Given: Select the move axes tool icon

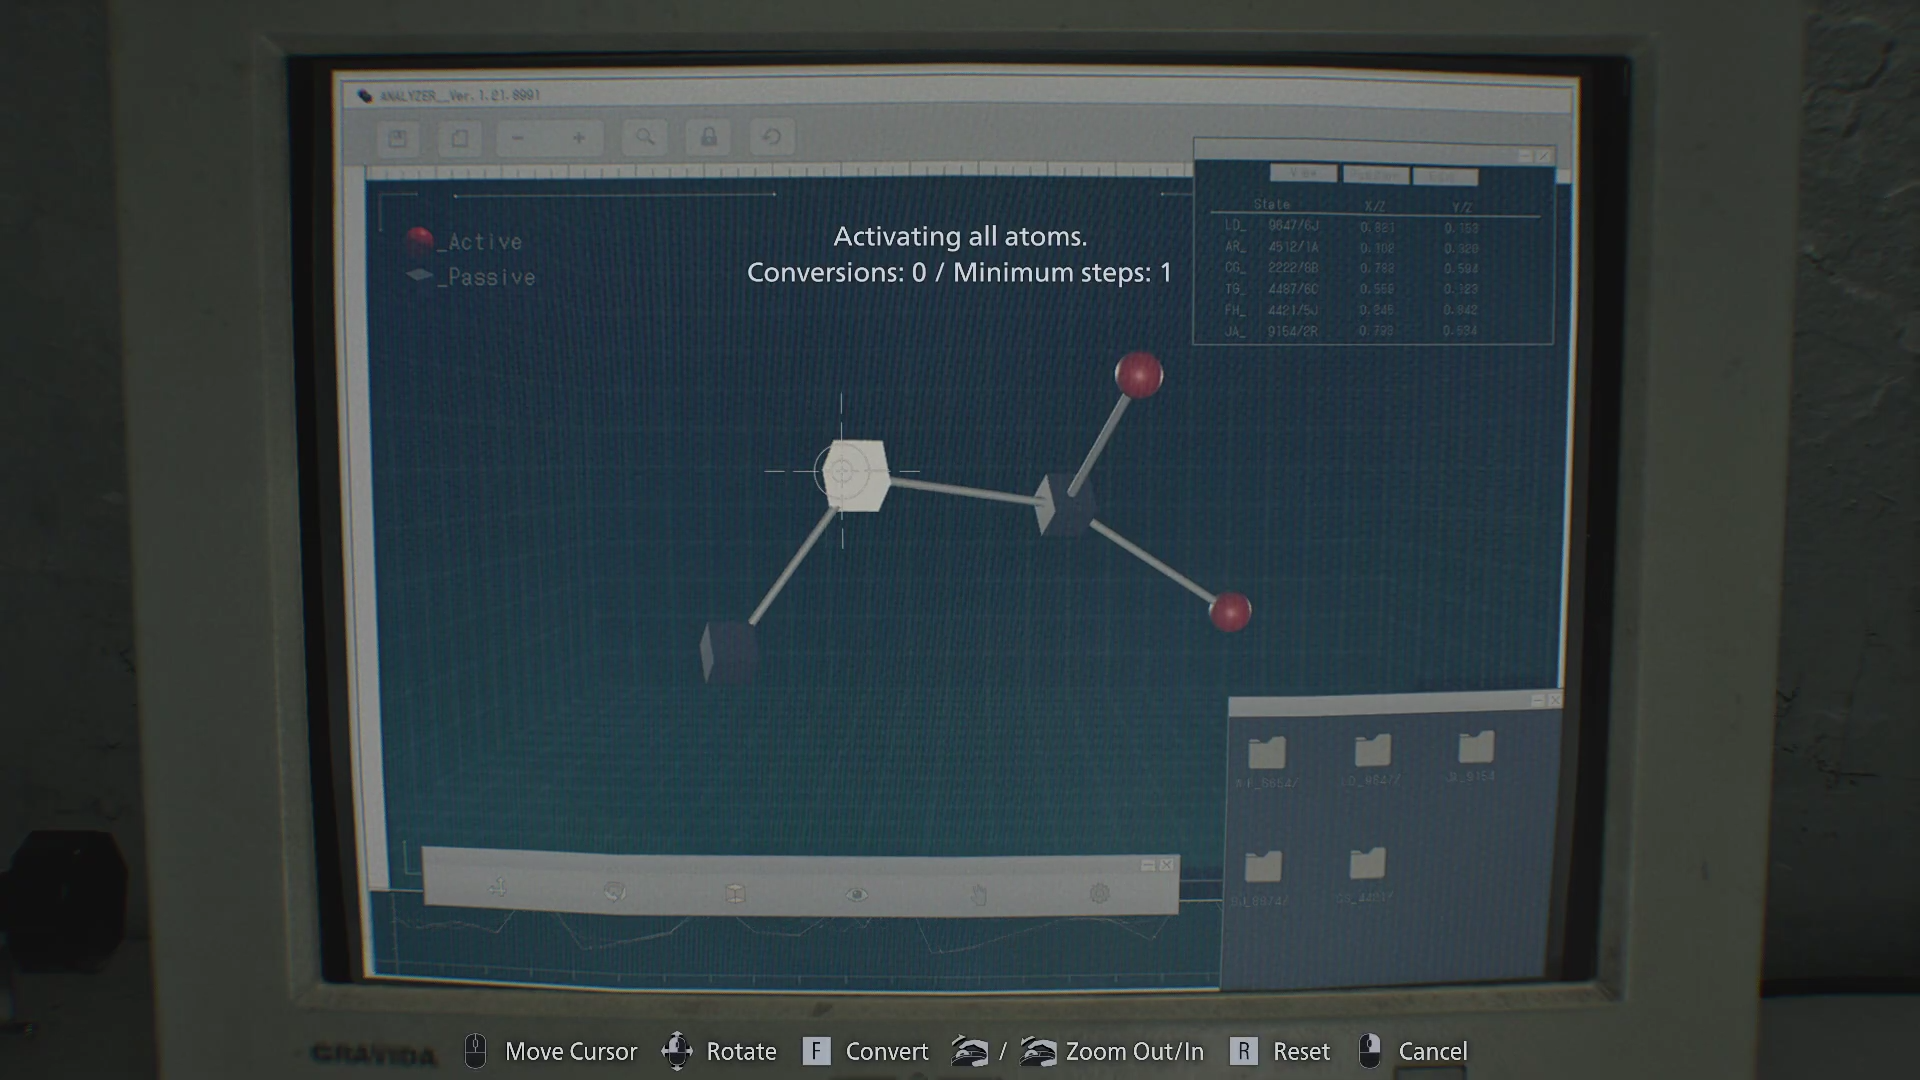Looking at the screenshot, I should [x=498, y=888].
